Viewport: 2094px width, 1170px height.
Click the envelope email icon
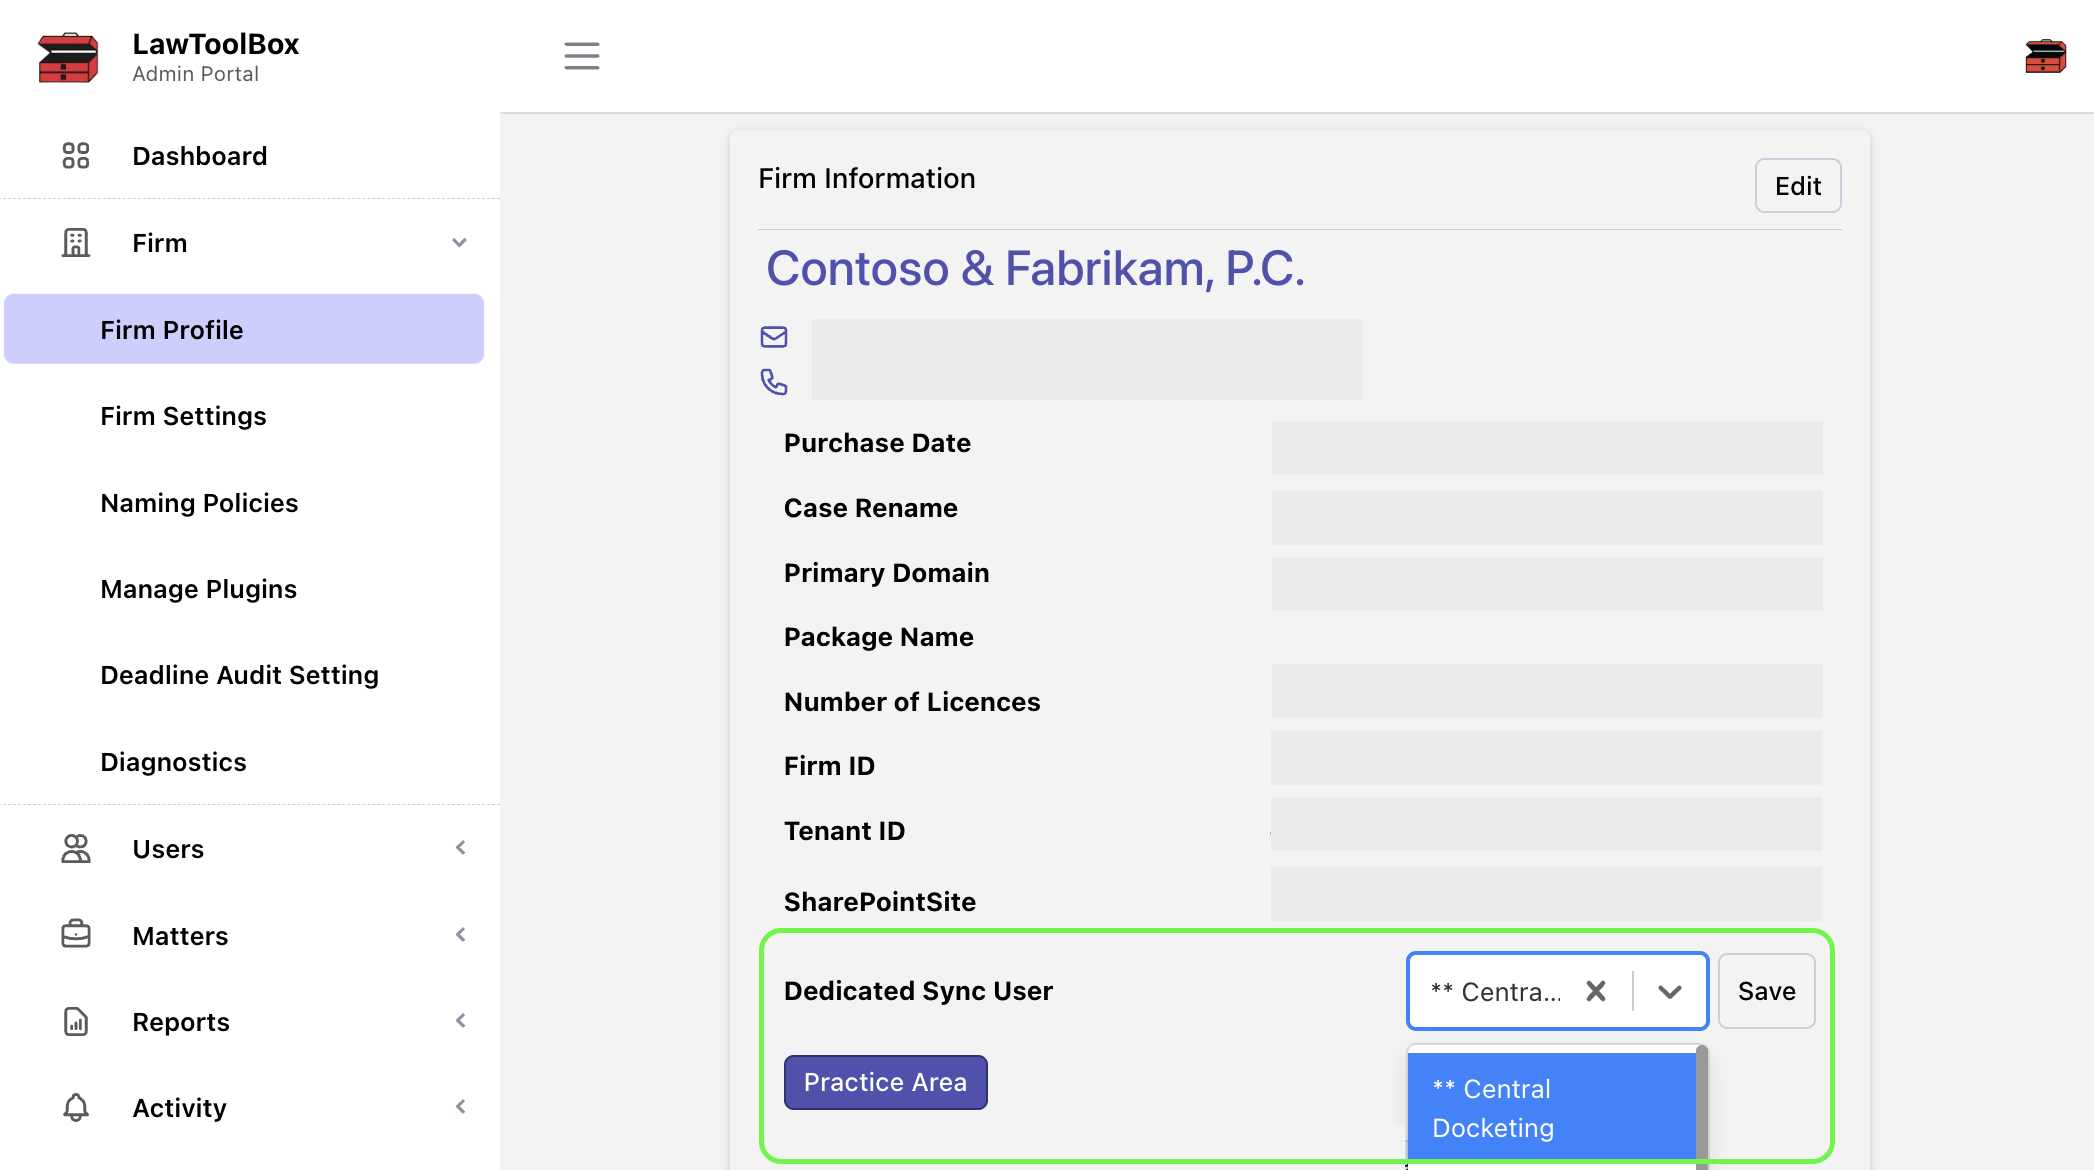coord(774,337)
